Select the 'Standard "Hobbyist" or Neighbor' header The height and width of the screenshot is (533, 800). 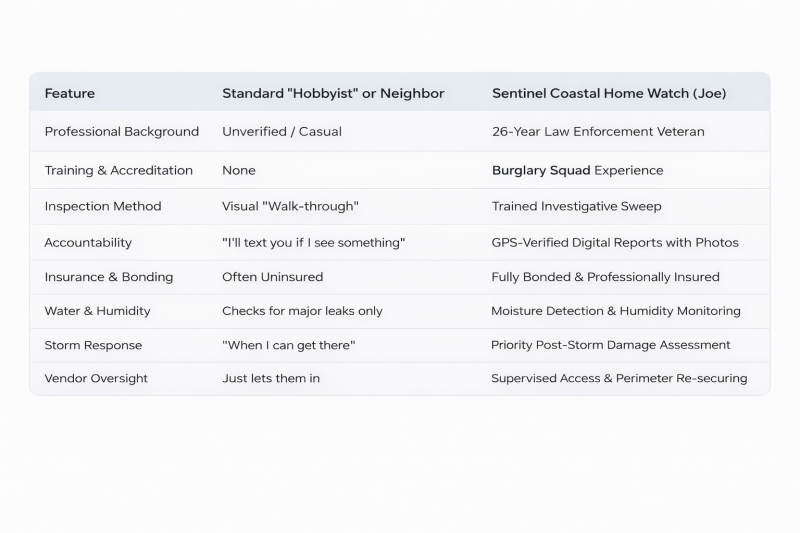tap(333, 93)
